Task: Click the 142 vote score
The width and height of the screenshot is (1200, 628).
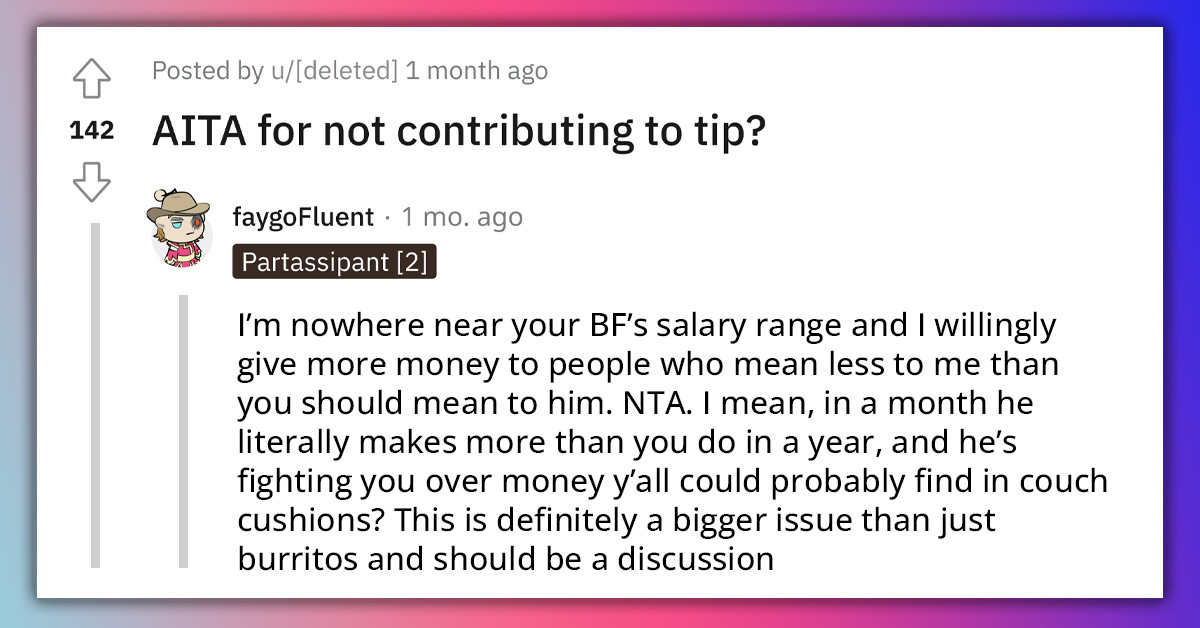Action: [92, 129]
